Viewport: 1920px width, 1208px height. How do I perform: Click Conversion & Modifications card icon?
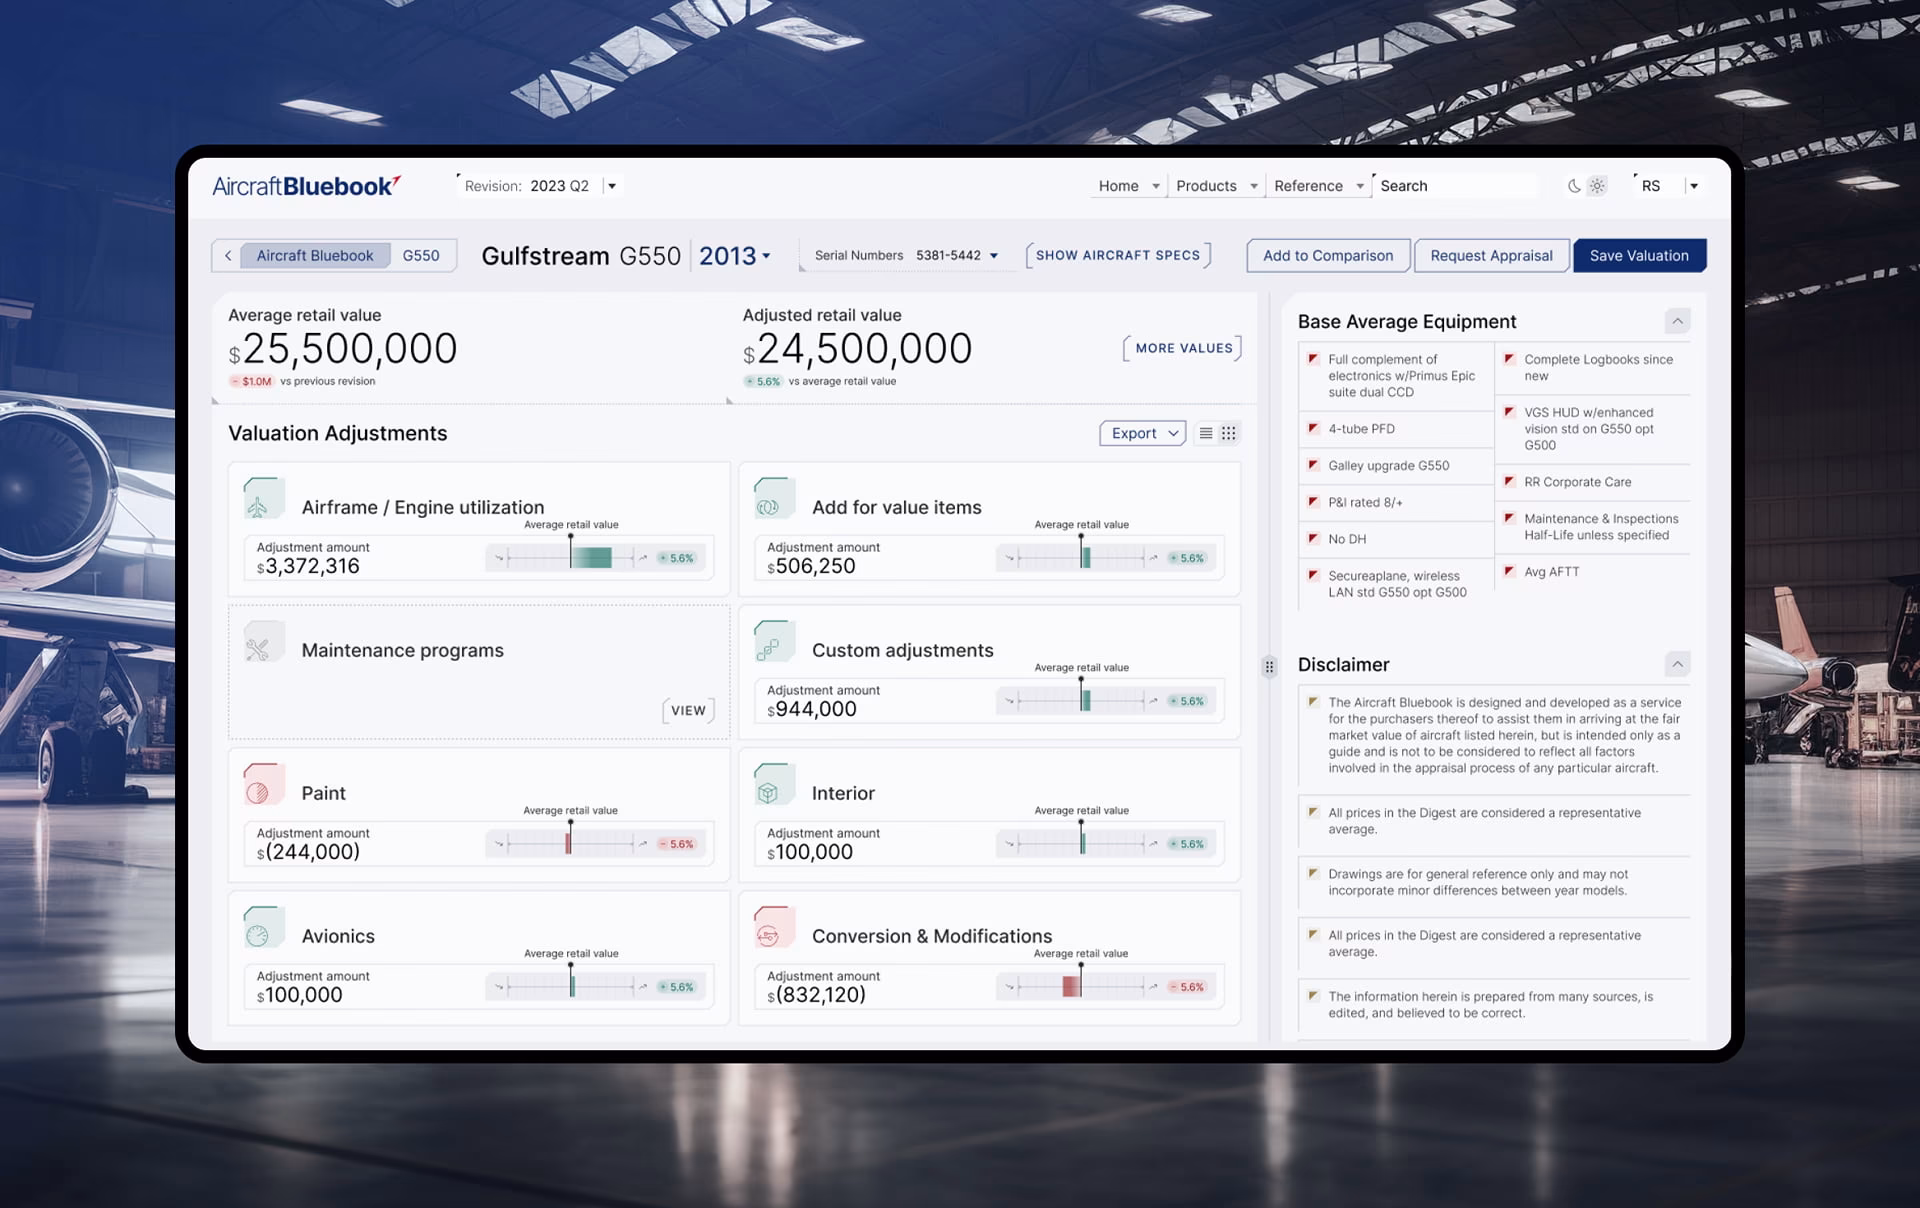774,927
